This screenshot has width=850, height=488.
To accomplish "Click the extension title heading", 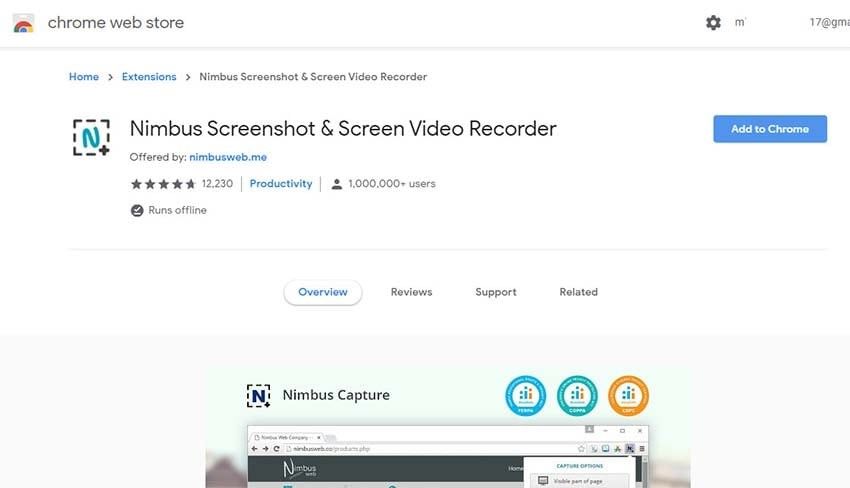I will (x=343, y=129).
